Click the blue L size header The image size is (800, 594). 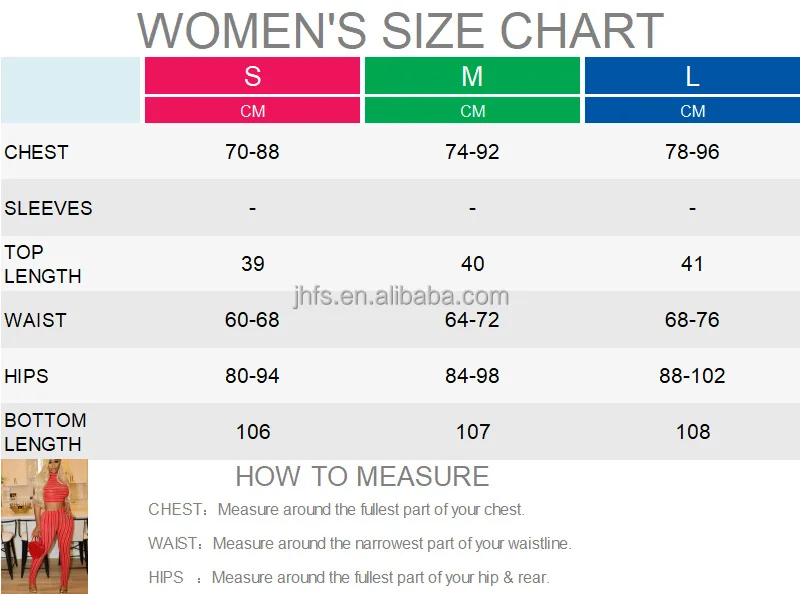point(692,76)
